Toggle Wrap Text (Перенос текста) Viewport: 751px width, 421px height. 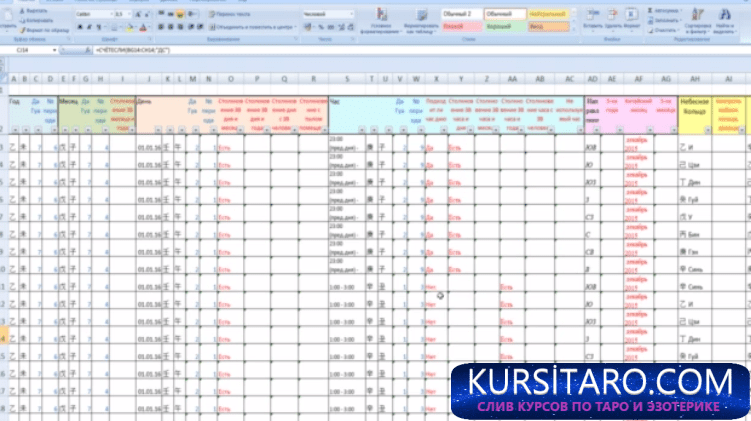click(231, 16)
